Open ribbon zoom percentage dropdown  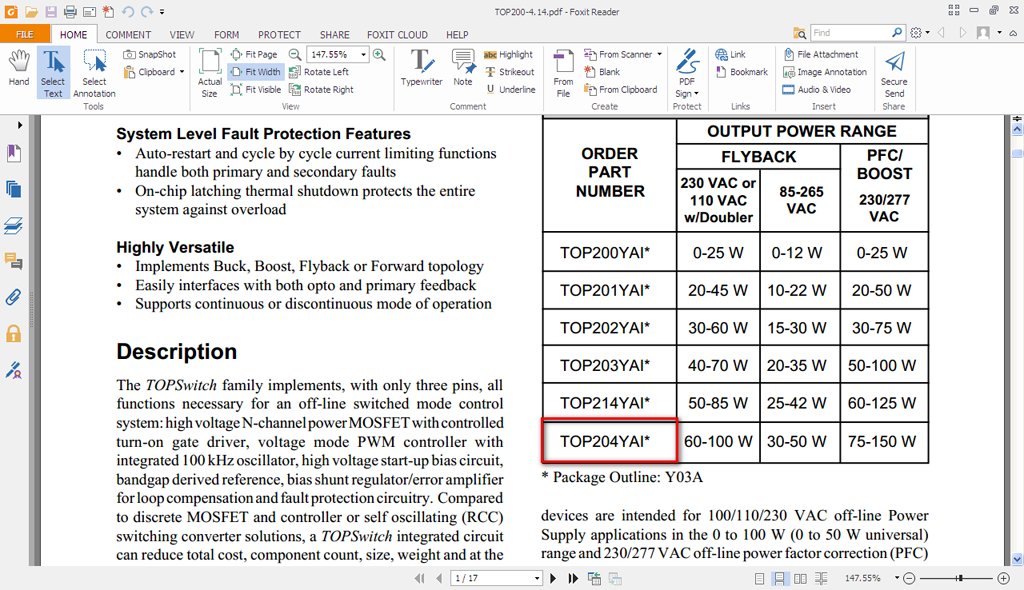[364, 54]
